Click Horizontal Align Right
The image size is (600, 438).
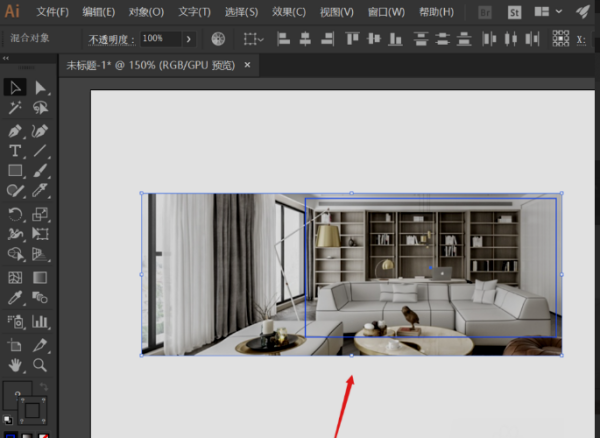[328, 39]
